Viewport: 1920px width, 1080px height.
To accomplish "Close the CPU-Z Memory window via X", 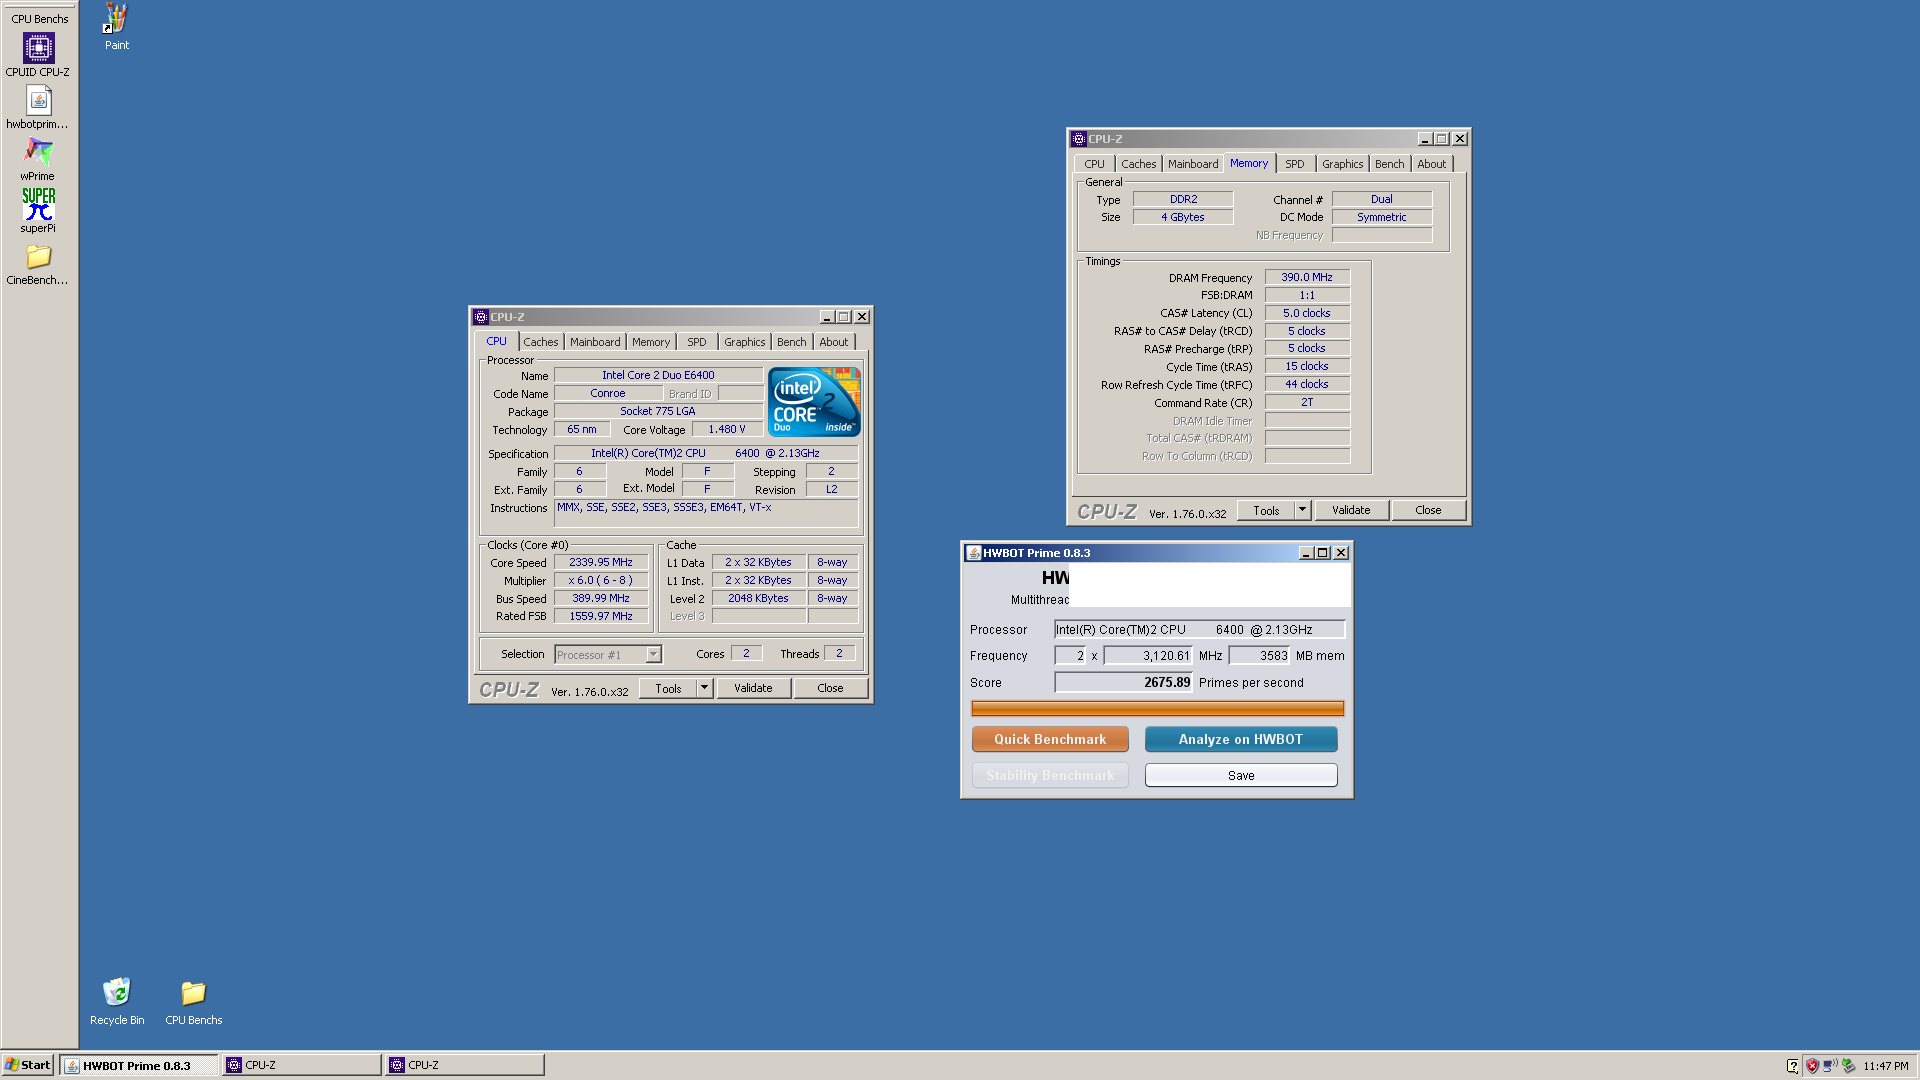I will pos(1460,139).
